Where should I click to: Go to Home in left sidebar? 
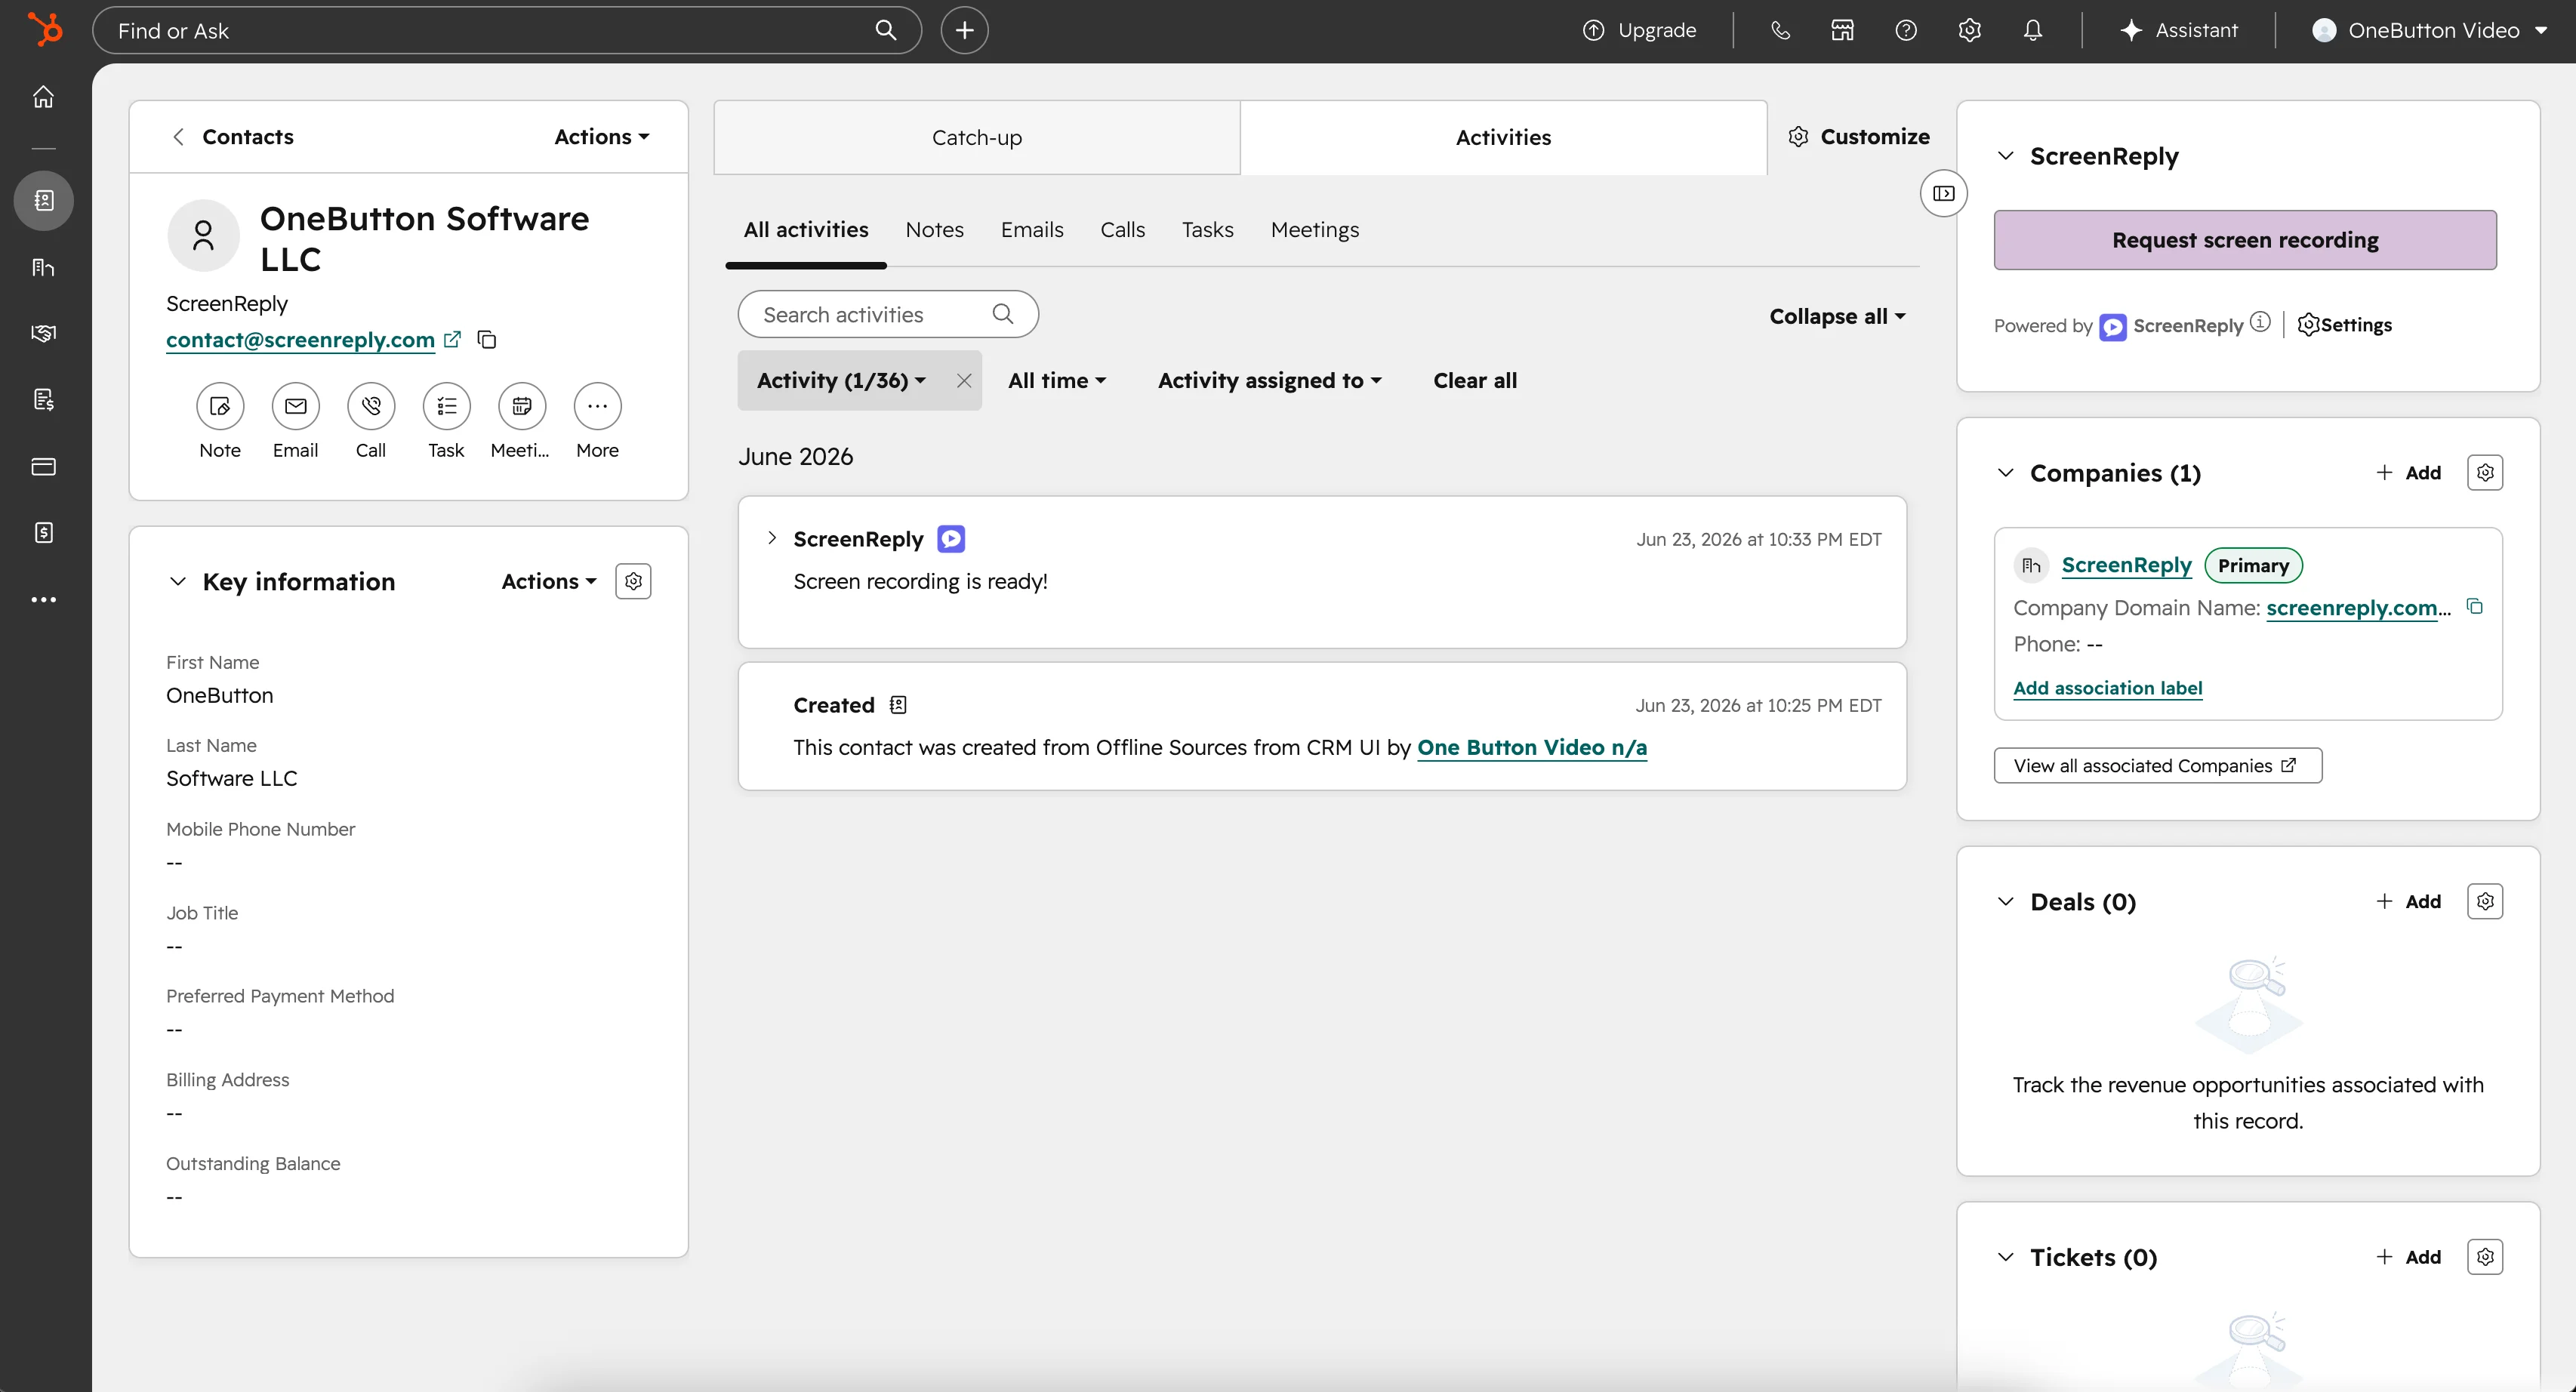pyautogui.click(x=43, y=97)
